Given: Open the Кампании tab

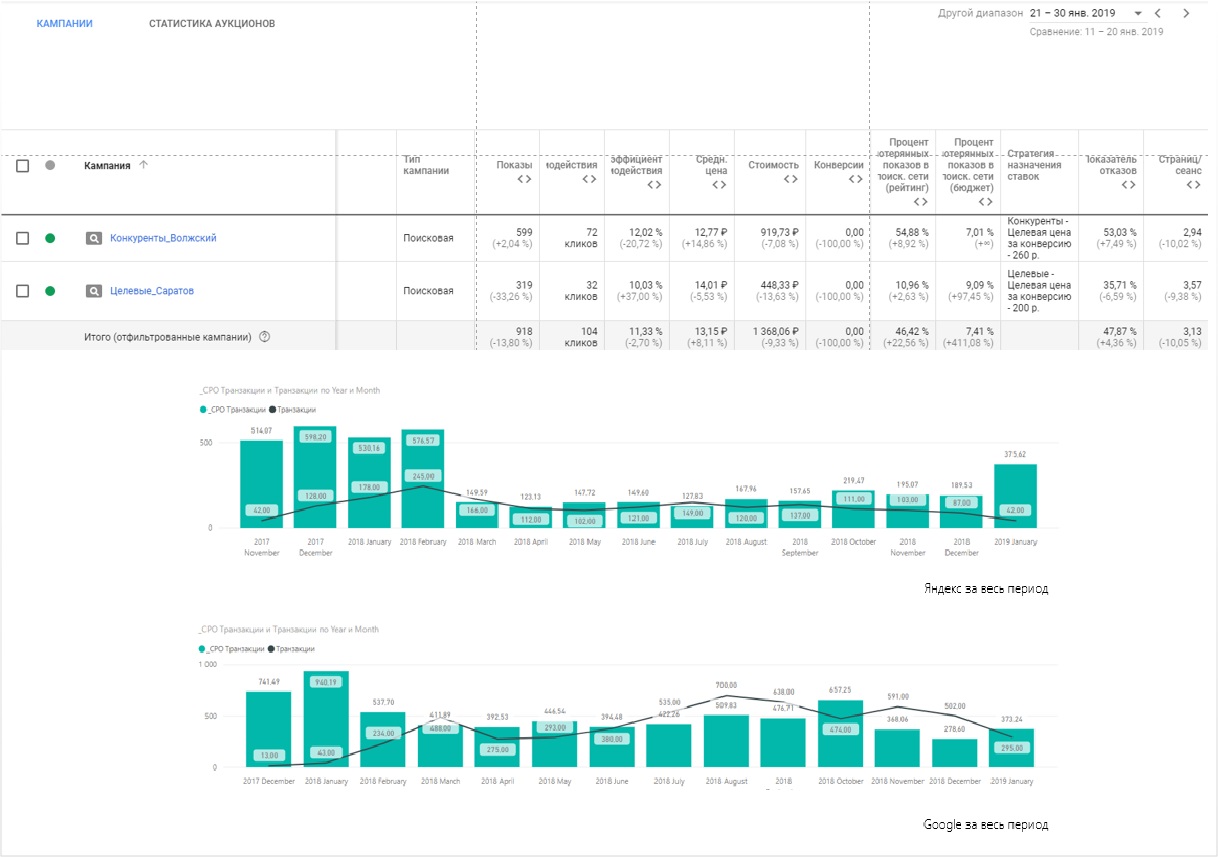Looking at the screenshot, I should tap(64, 23).
